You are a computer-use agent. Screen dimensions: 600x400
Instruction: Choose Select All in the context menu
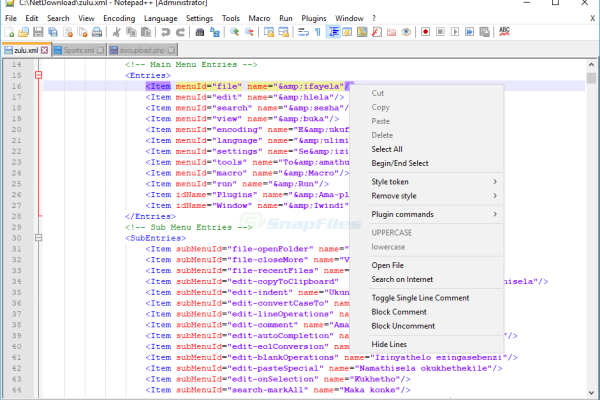pos(387,148)
